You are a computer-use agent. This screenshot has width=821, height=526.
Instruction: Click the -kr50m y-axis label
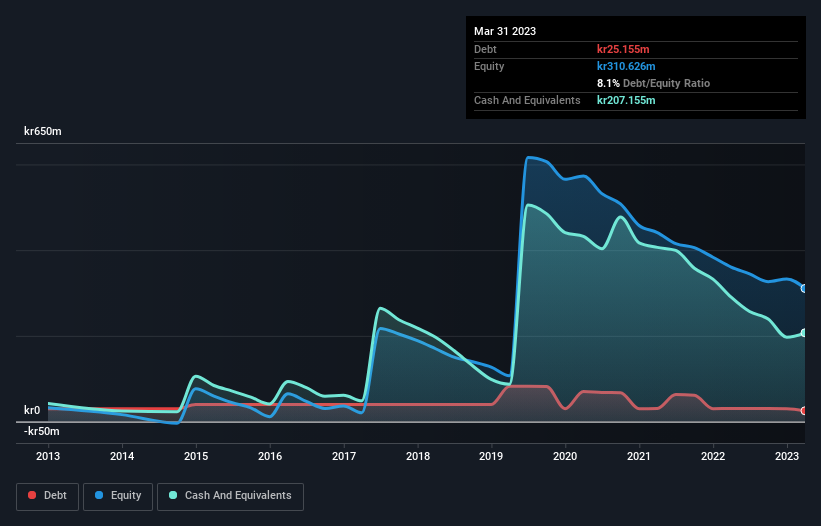[x=42, y=431]
